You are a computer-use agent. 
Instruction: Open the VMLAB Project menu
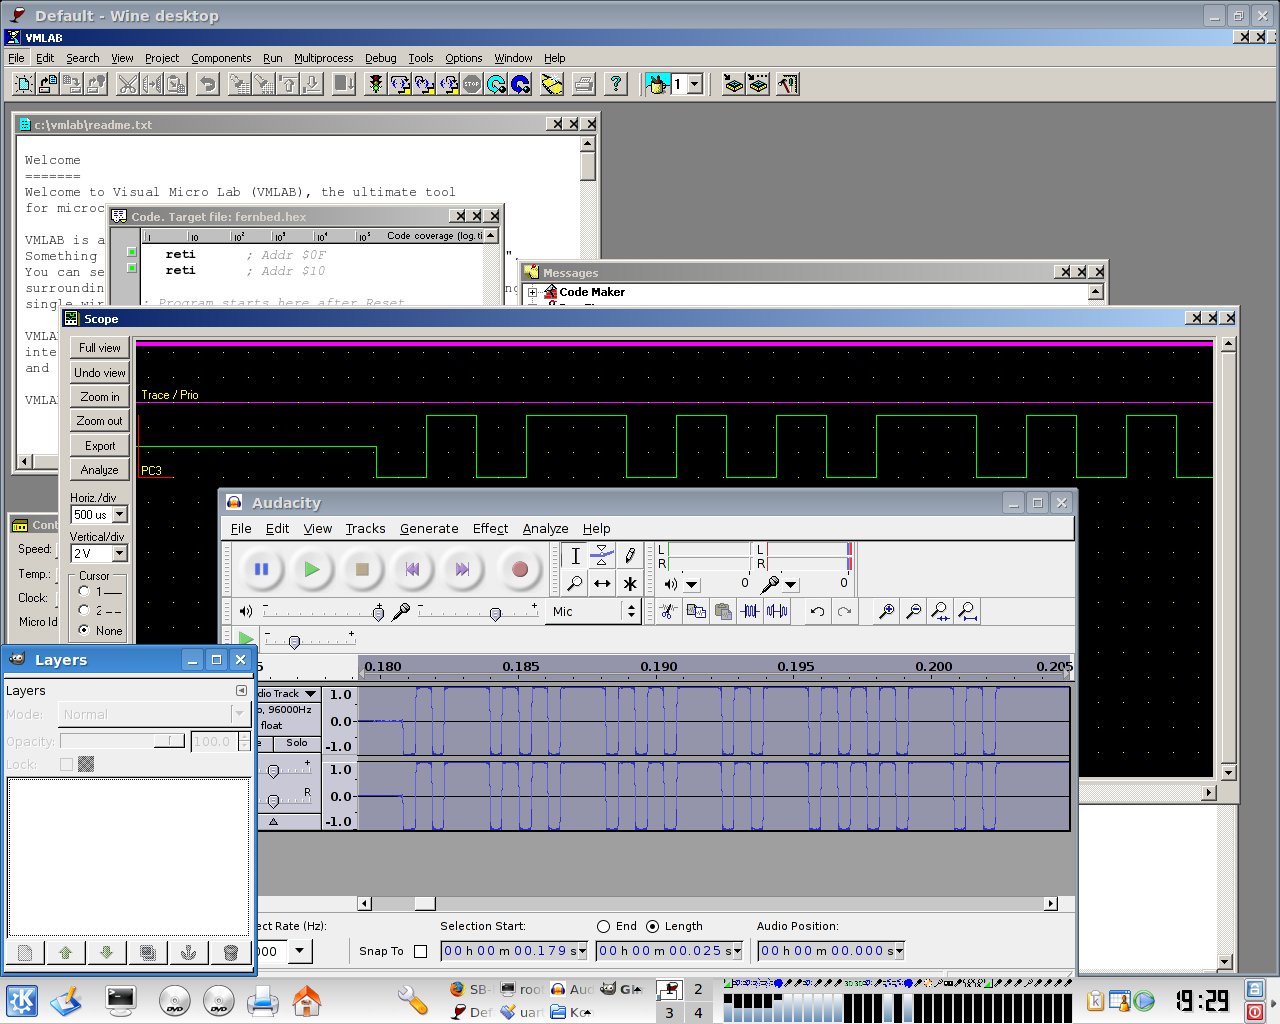pos(162,58)
